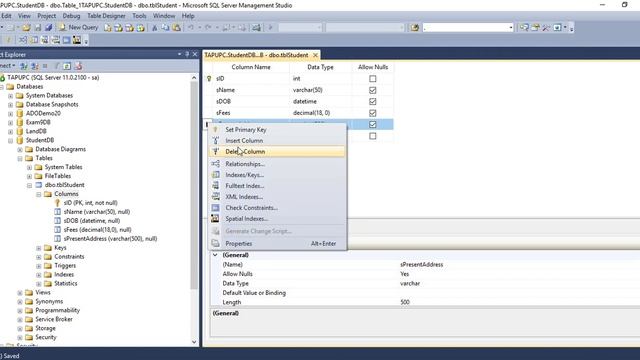The image size is (640, 360).
Task: Choose Set Primary Key from context menu
Action: pos(278,129)
